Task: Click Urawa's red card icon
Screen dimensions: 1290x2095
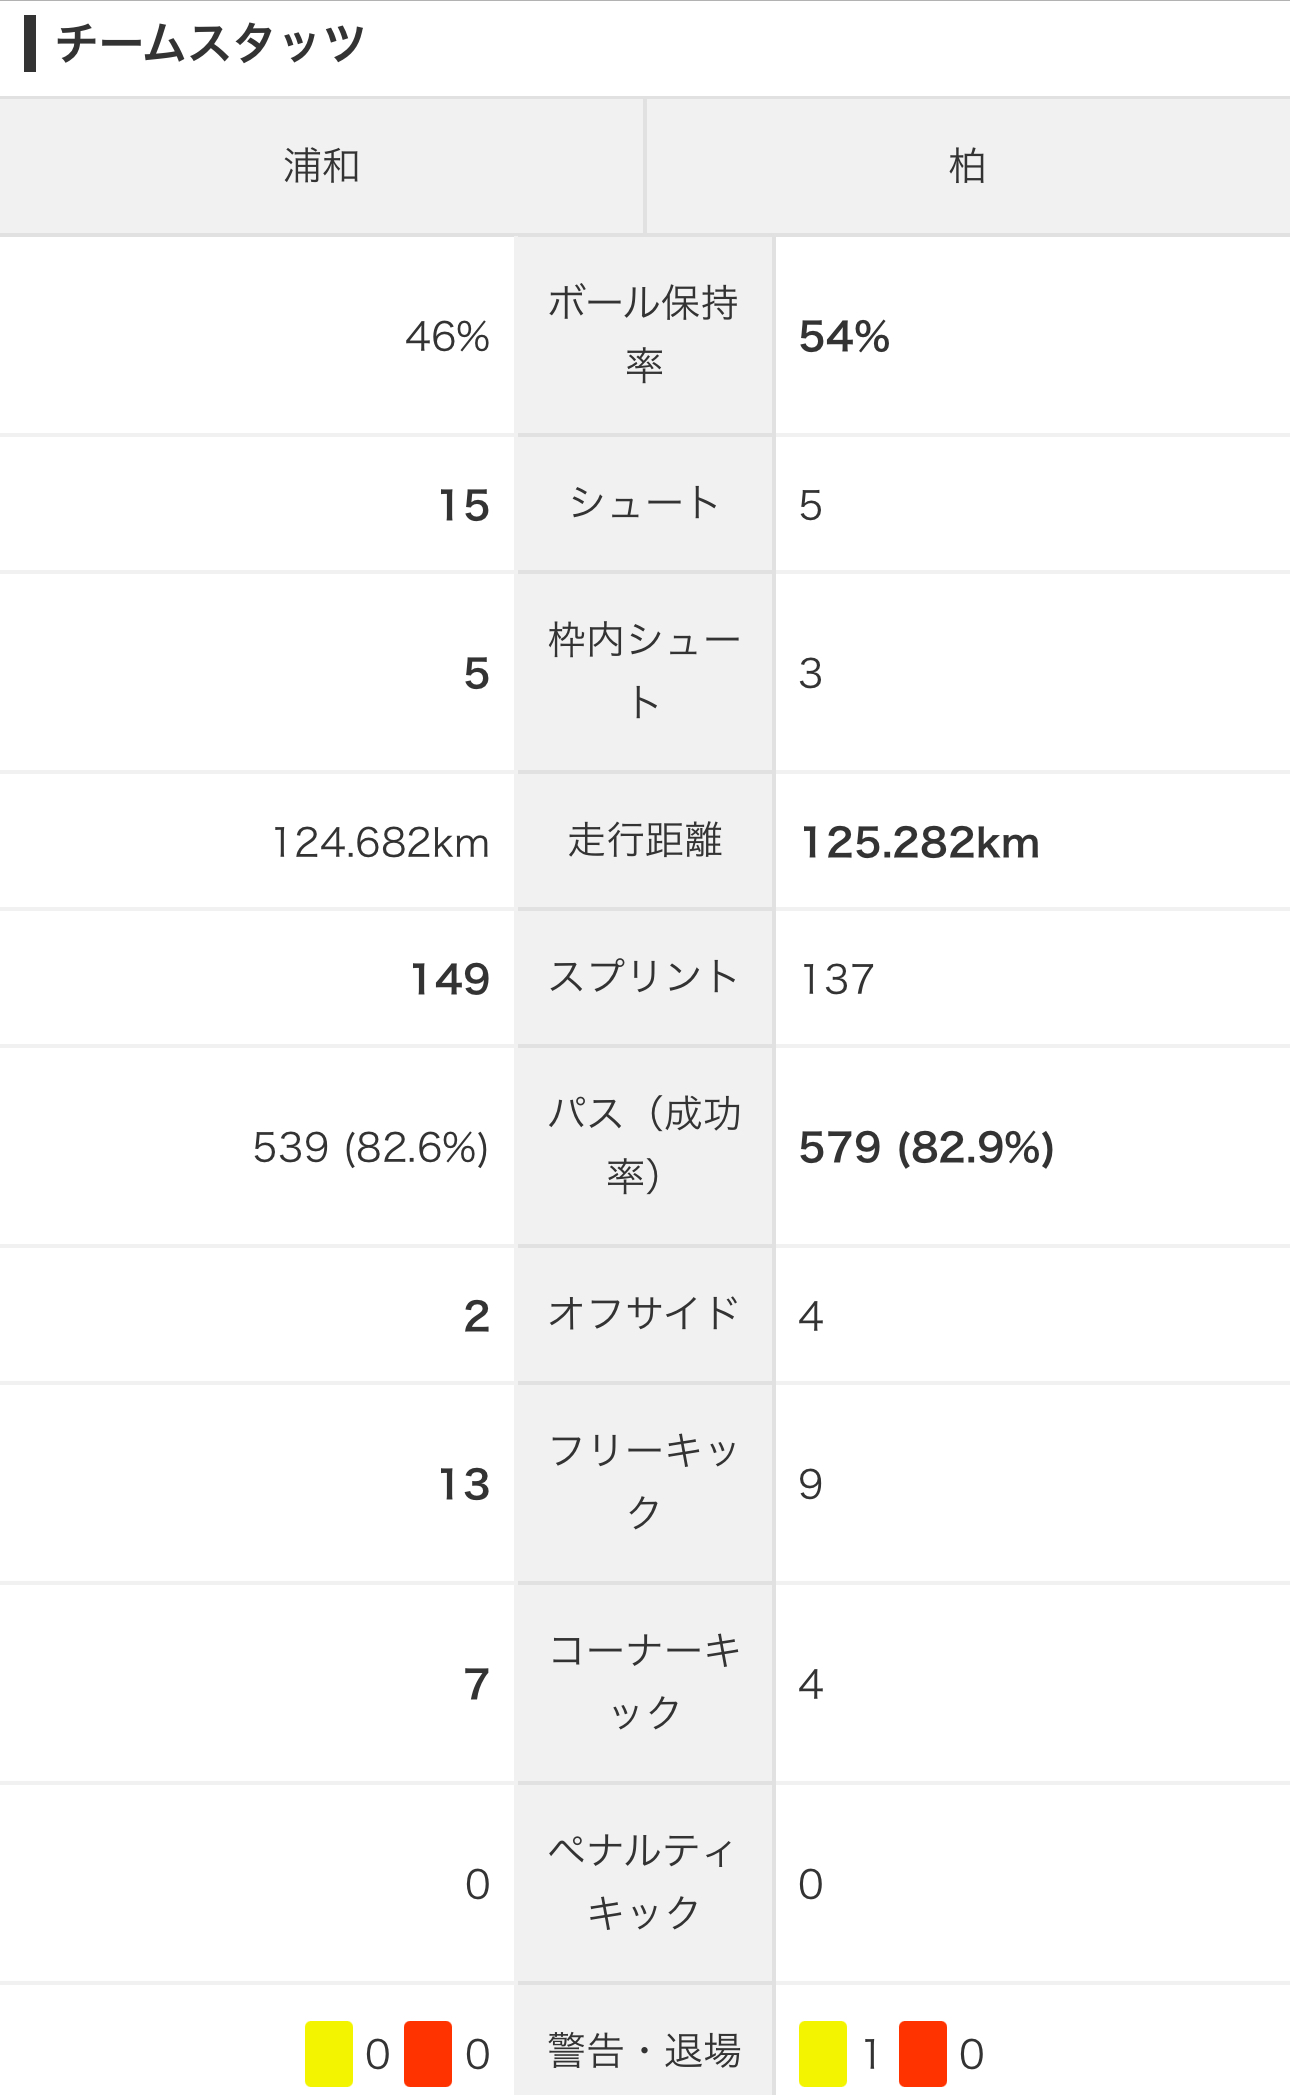Action: (x=428, y=2053)
